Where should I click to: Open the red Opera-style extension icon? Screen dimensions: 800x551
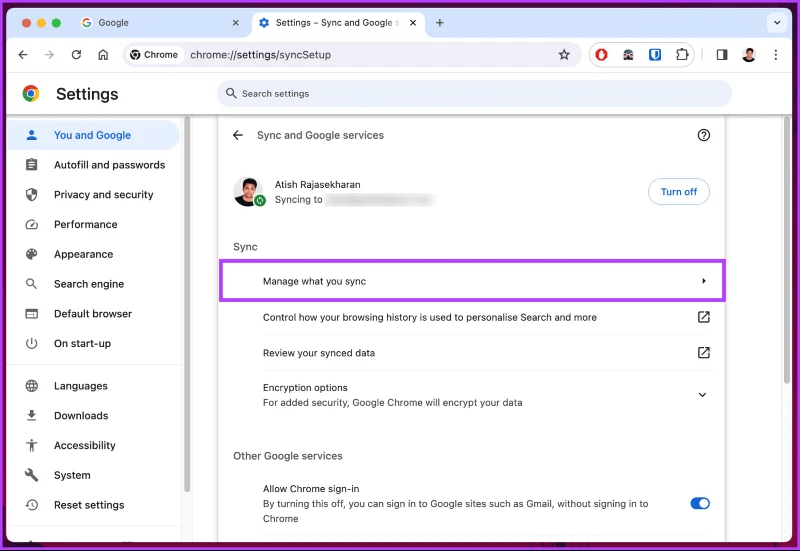tap(602, 55)
